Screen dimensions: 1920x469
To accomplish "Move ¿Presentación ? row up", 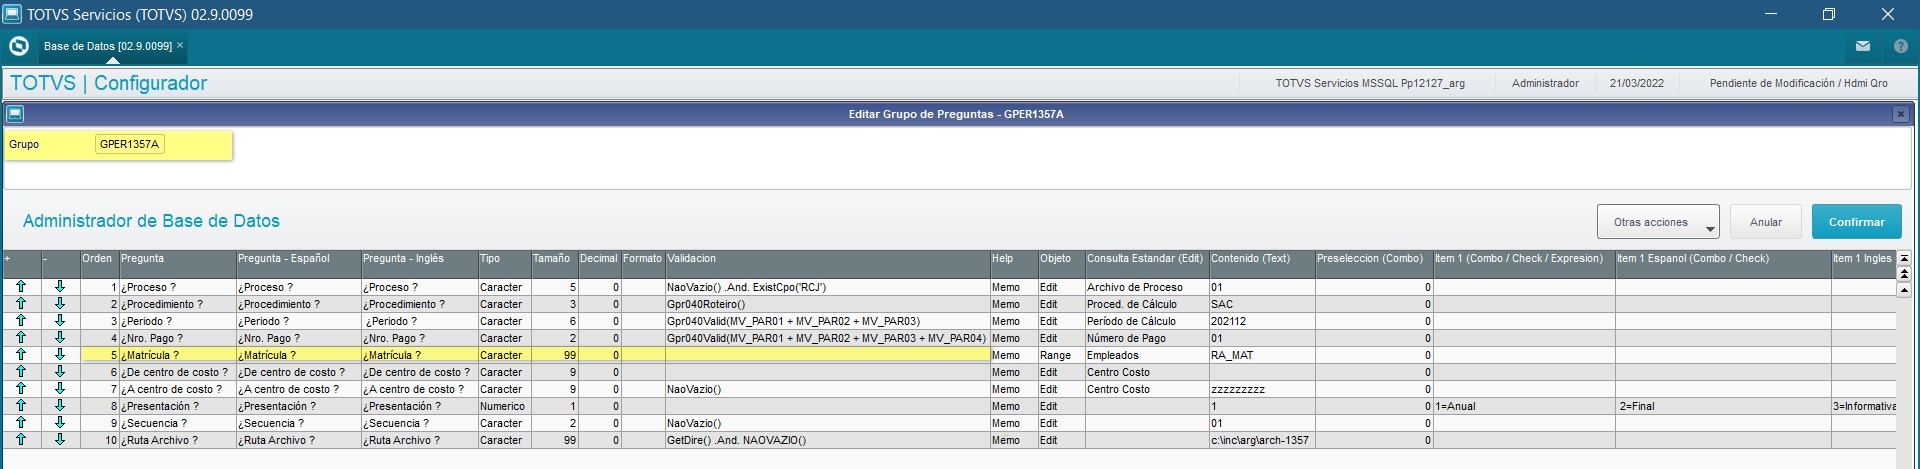I will tap(21, 406).
